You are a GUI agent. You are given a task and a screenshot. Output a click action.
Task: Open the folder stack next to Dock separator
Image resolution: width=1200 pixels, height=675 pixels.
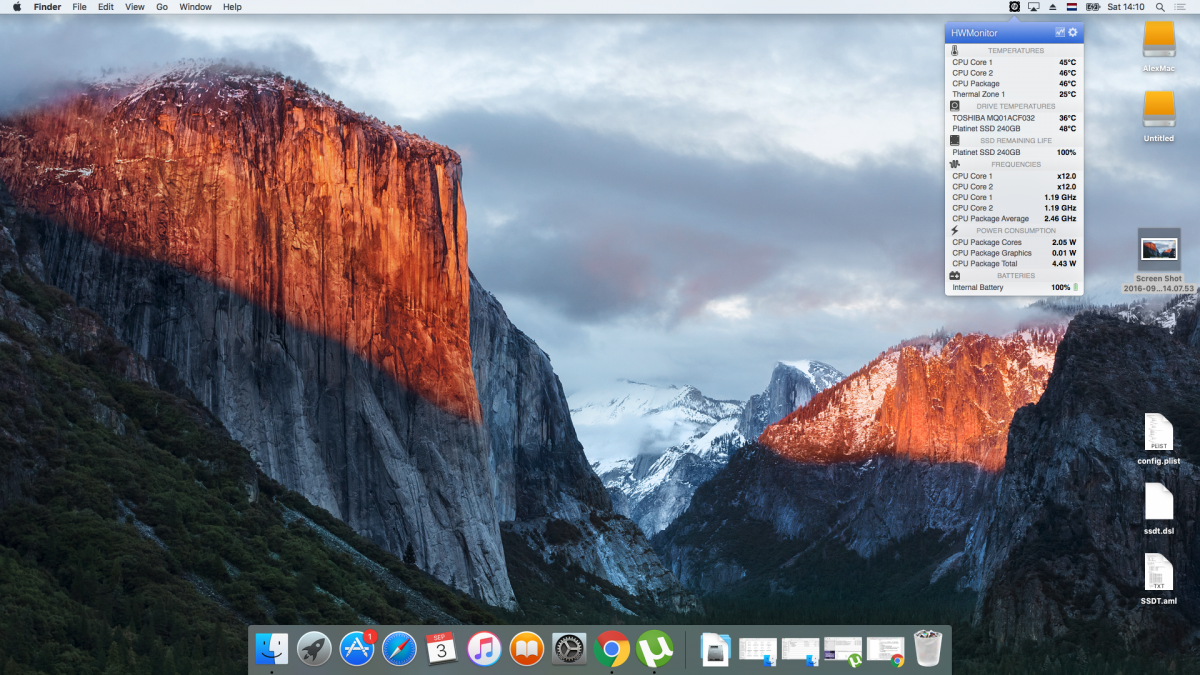[716, 649]
